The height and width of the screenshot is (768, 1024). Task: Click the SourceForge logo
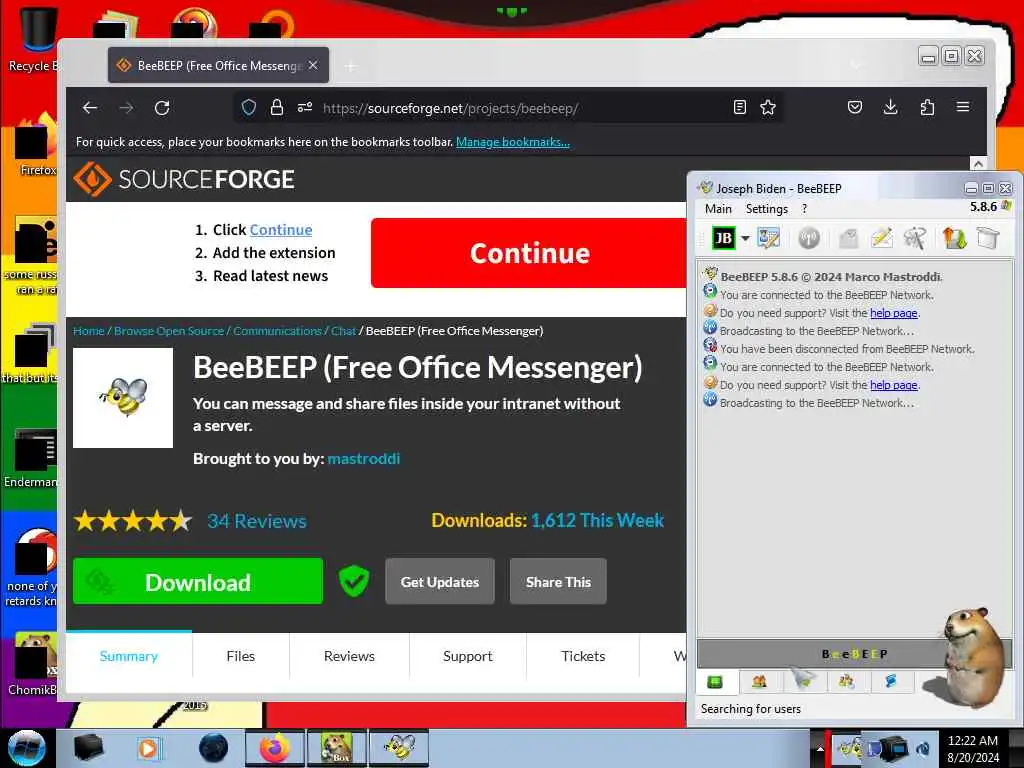click(184, 179)
